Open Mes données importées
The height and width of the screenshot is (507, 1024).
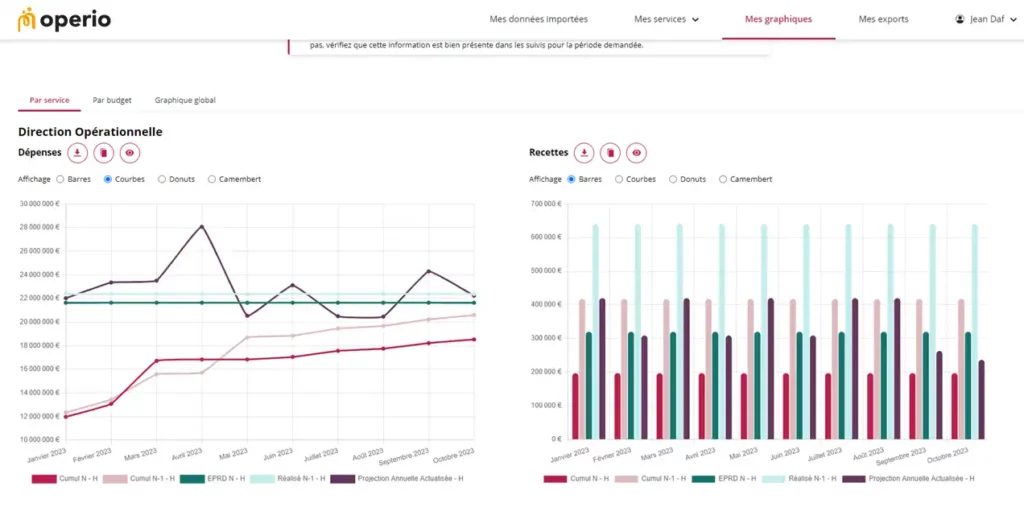click(x=539, y=20)
